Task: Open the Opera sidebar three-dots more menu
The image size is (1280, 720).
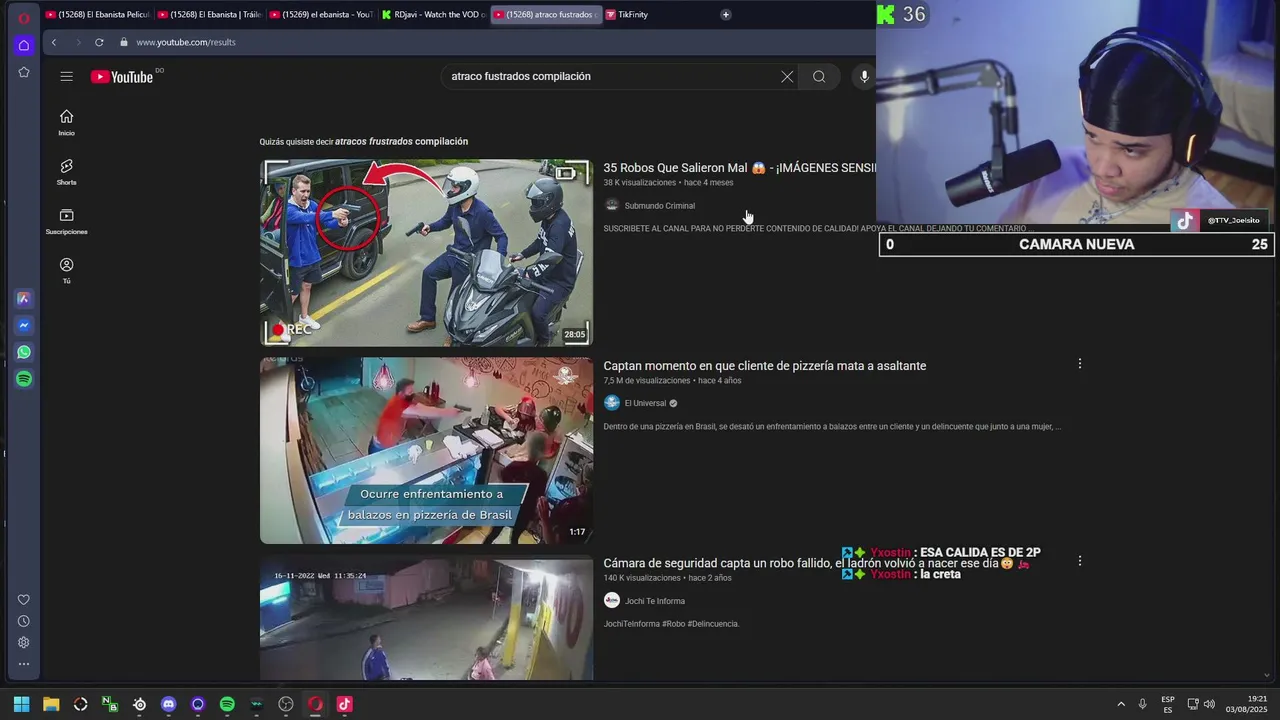Action: [x=24, y=664]
